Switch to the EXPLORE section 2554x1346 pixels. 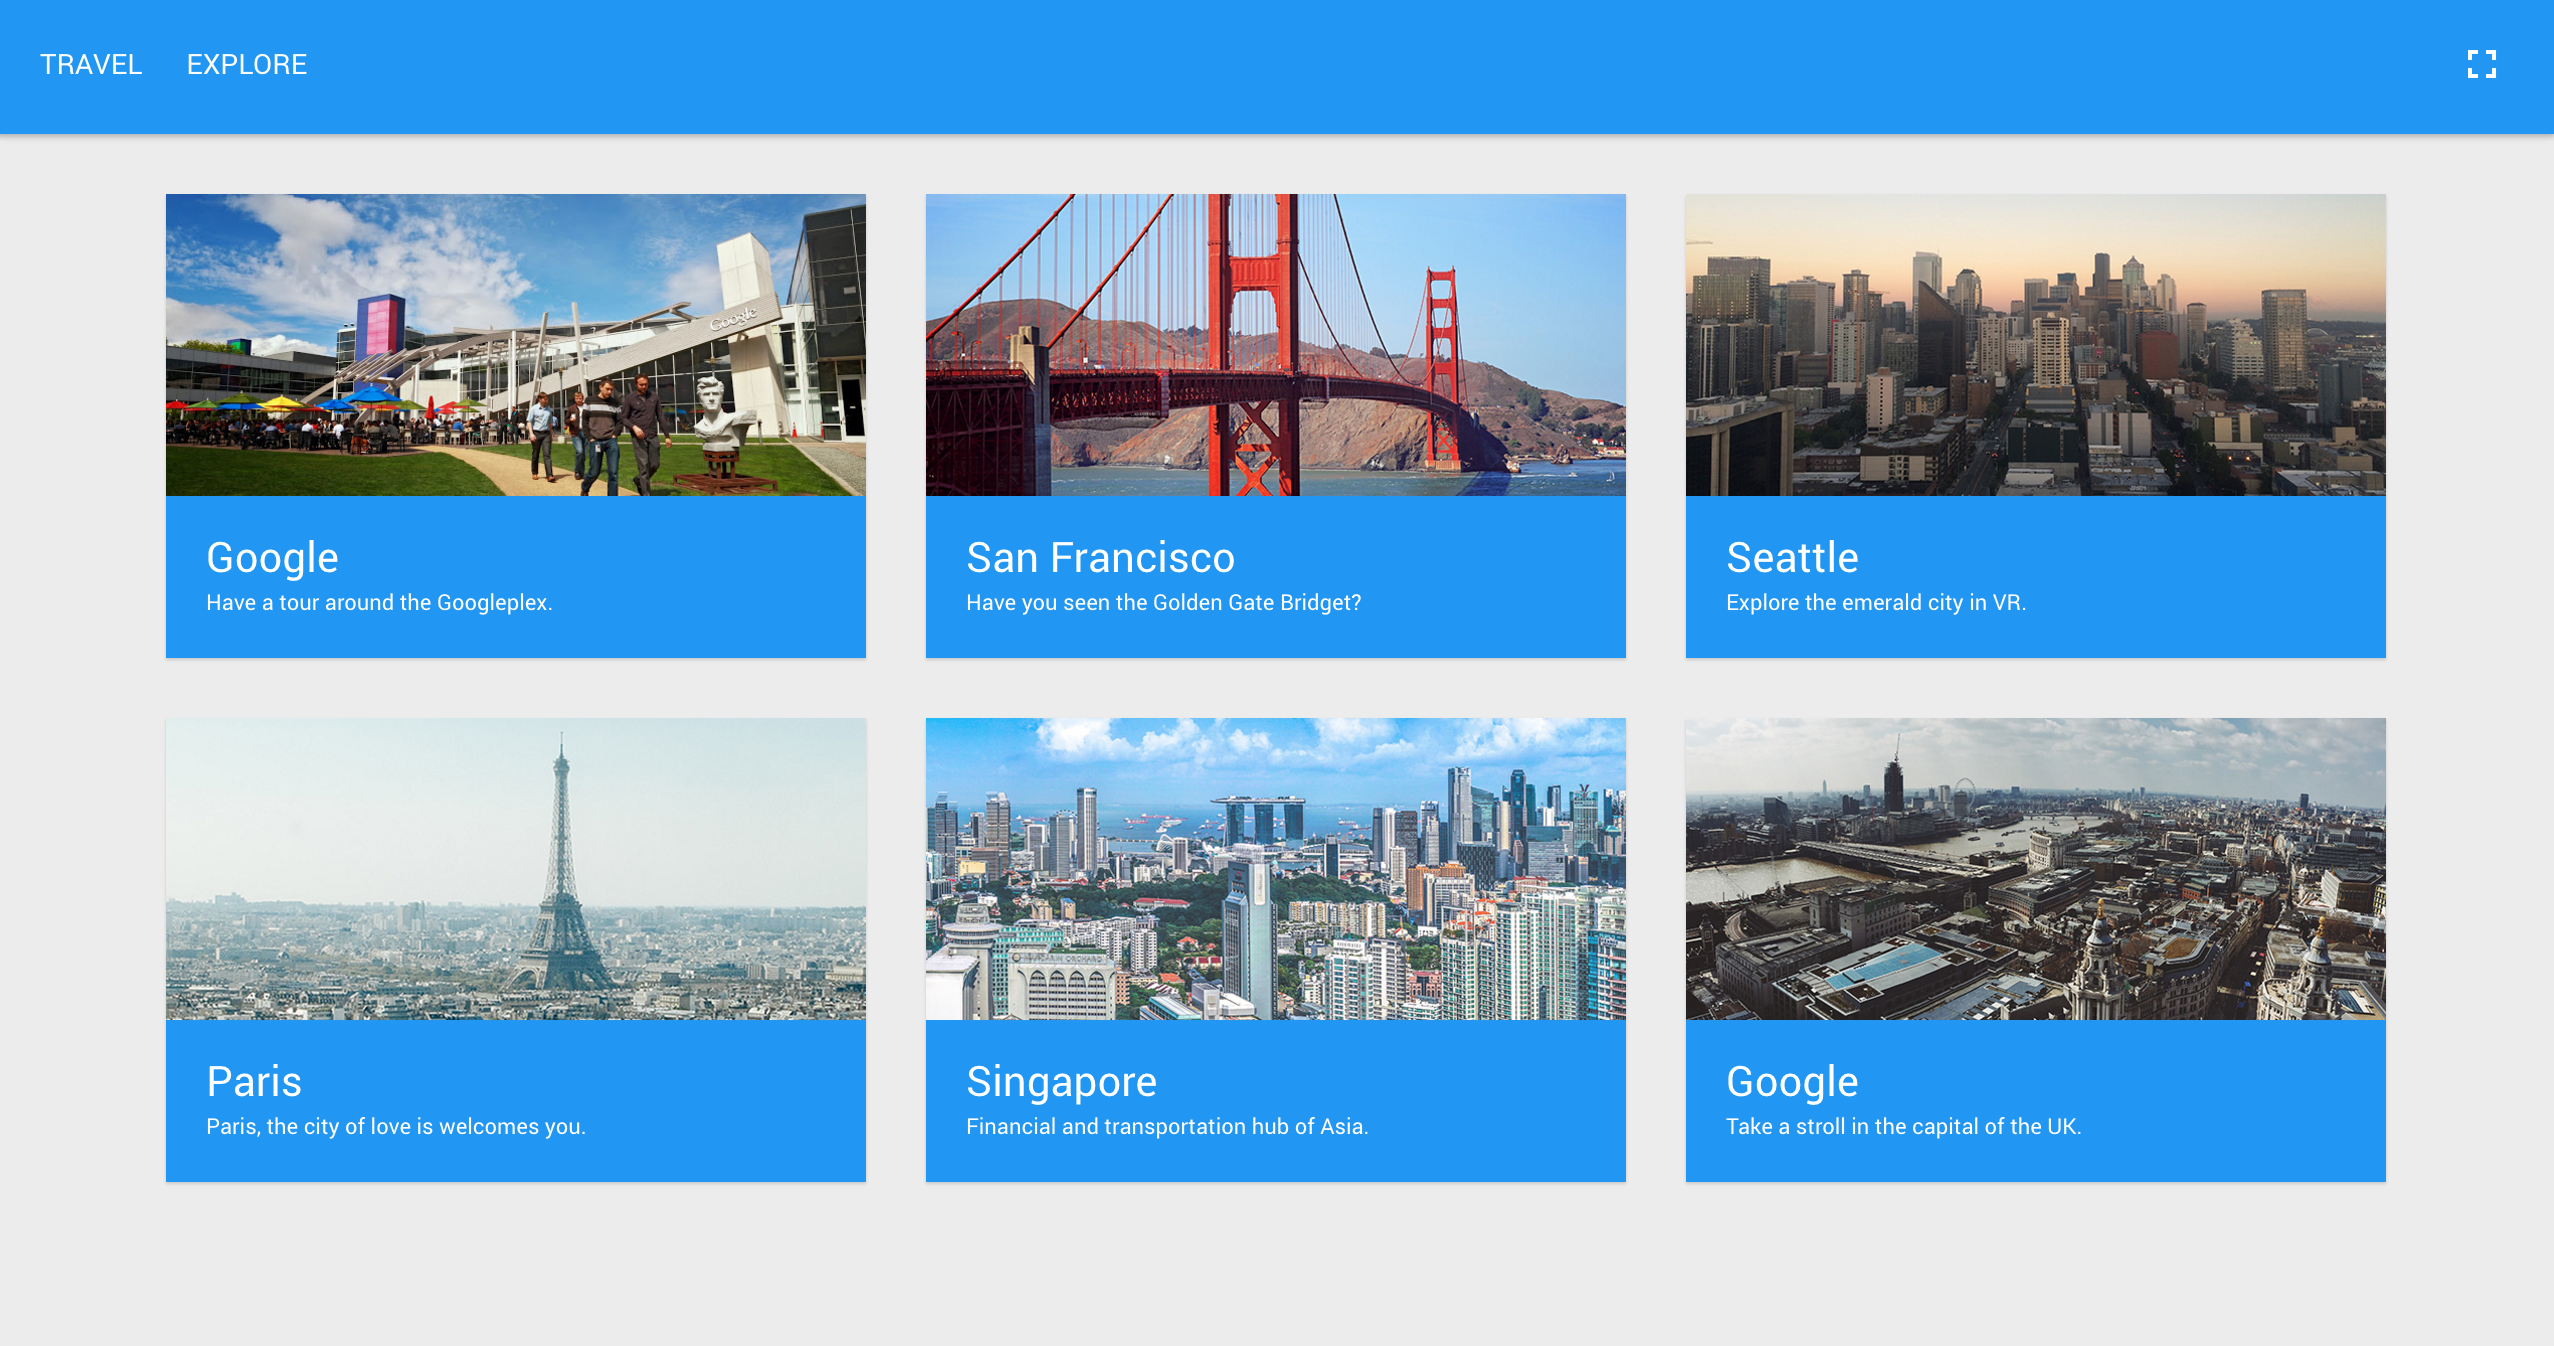pos(246,64)
